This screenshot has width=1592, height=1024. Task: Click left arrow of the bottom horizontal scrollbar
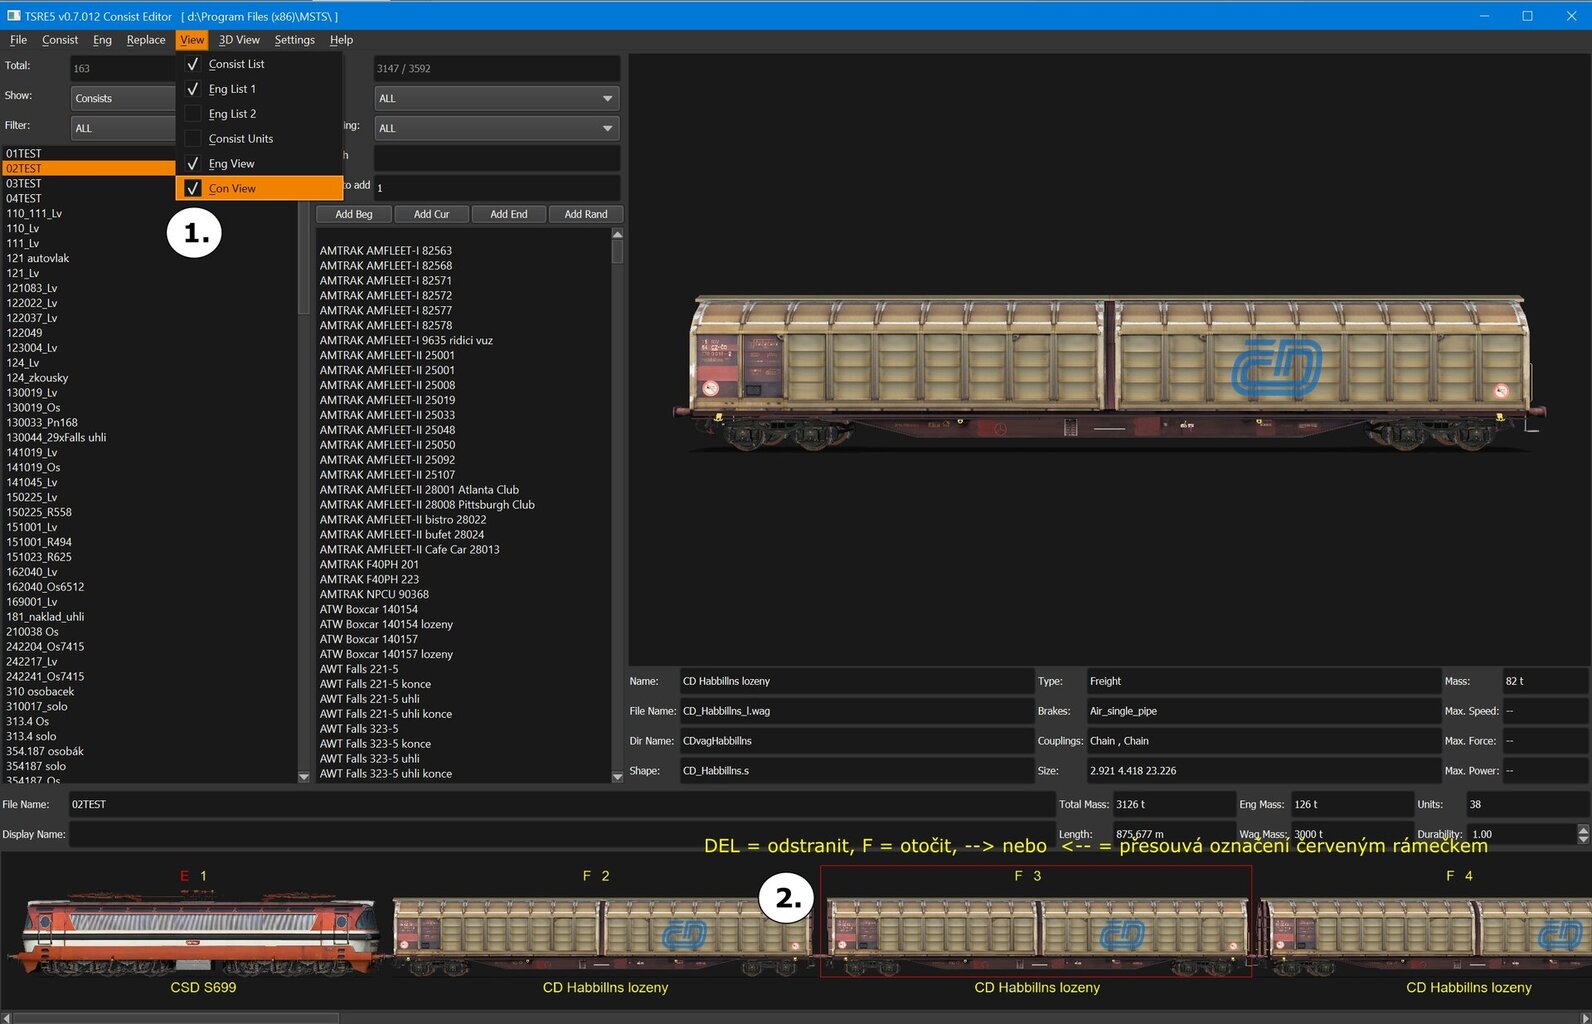tap(7, 1017)
